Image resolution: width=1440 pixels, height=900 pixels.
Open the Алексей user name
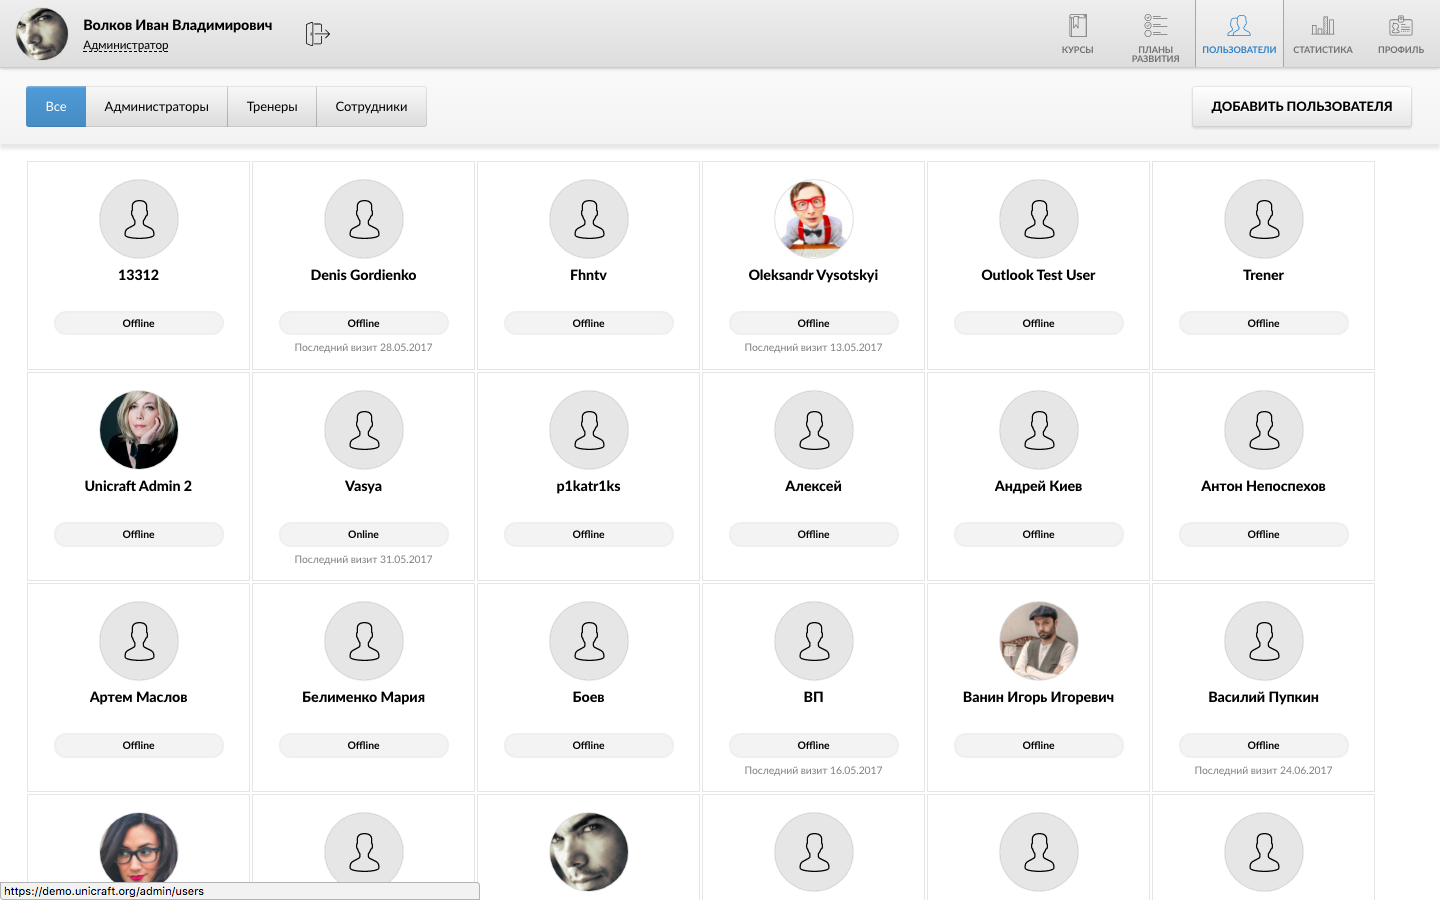[x=814, y=486]
